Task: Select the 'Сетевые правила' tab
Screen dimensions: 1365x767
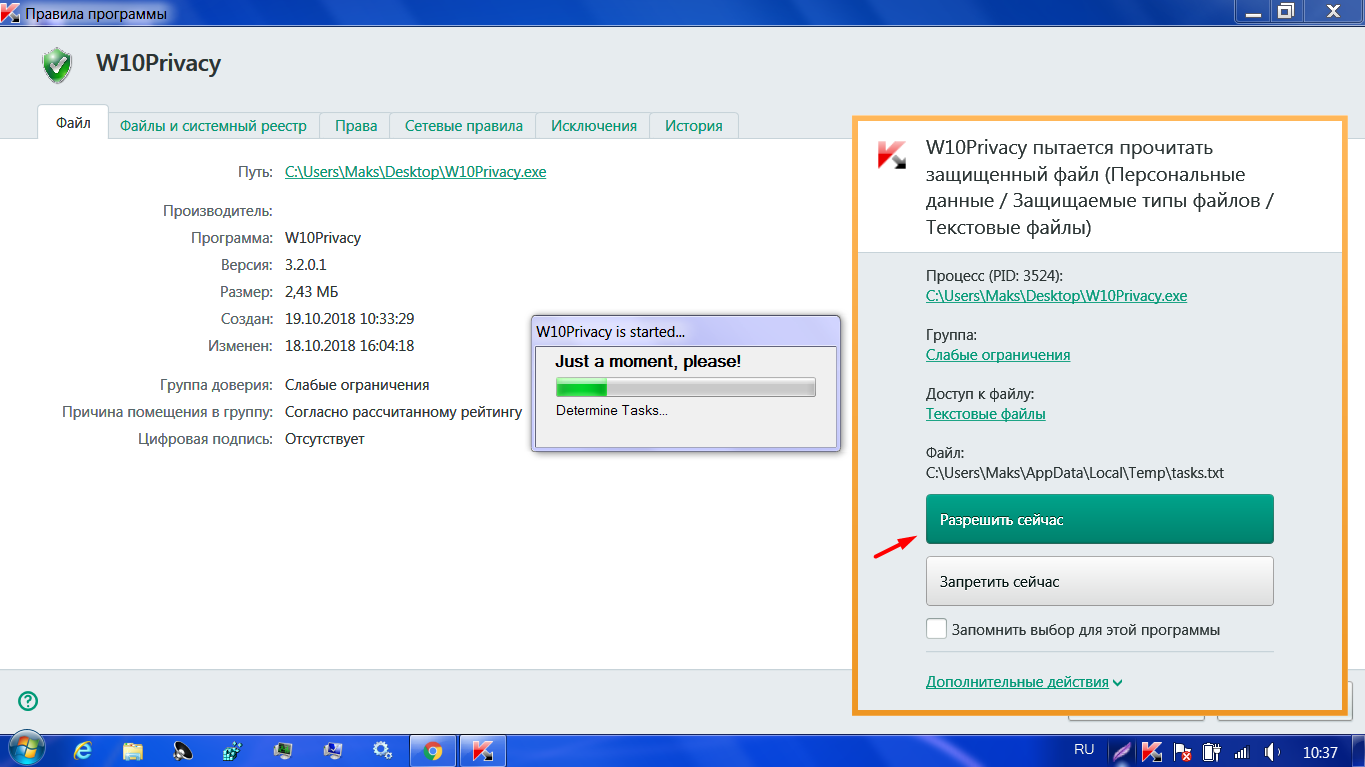Action: (x=464, y=126)
